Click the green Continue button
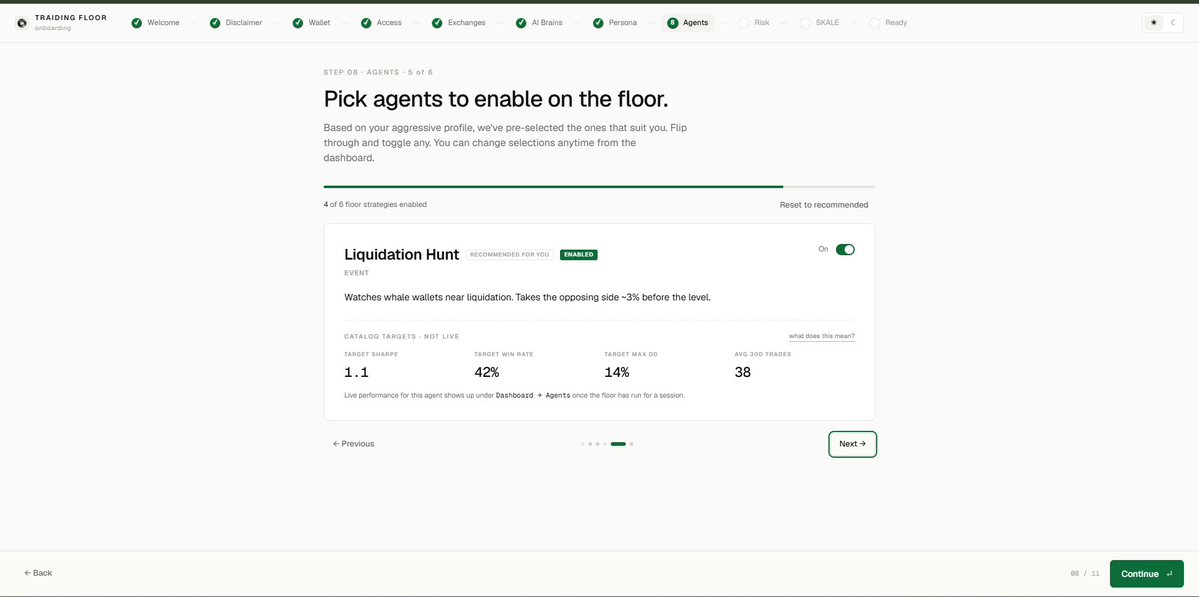The width and height of the screenshot is (1199, 597). coord(1146,573)
